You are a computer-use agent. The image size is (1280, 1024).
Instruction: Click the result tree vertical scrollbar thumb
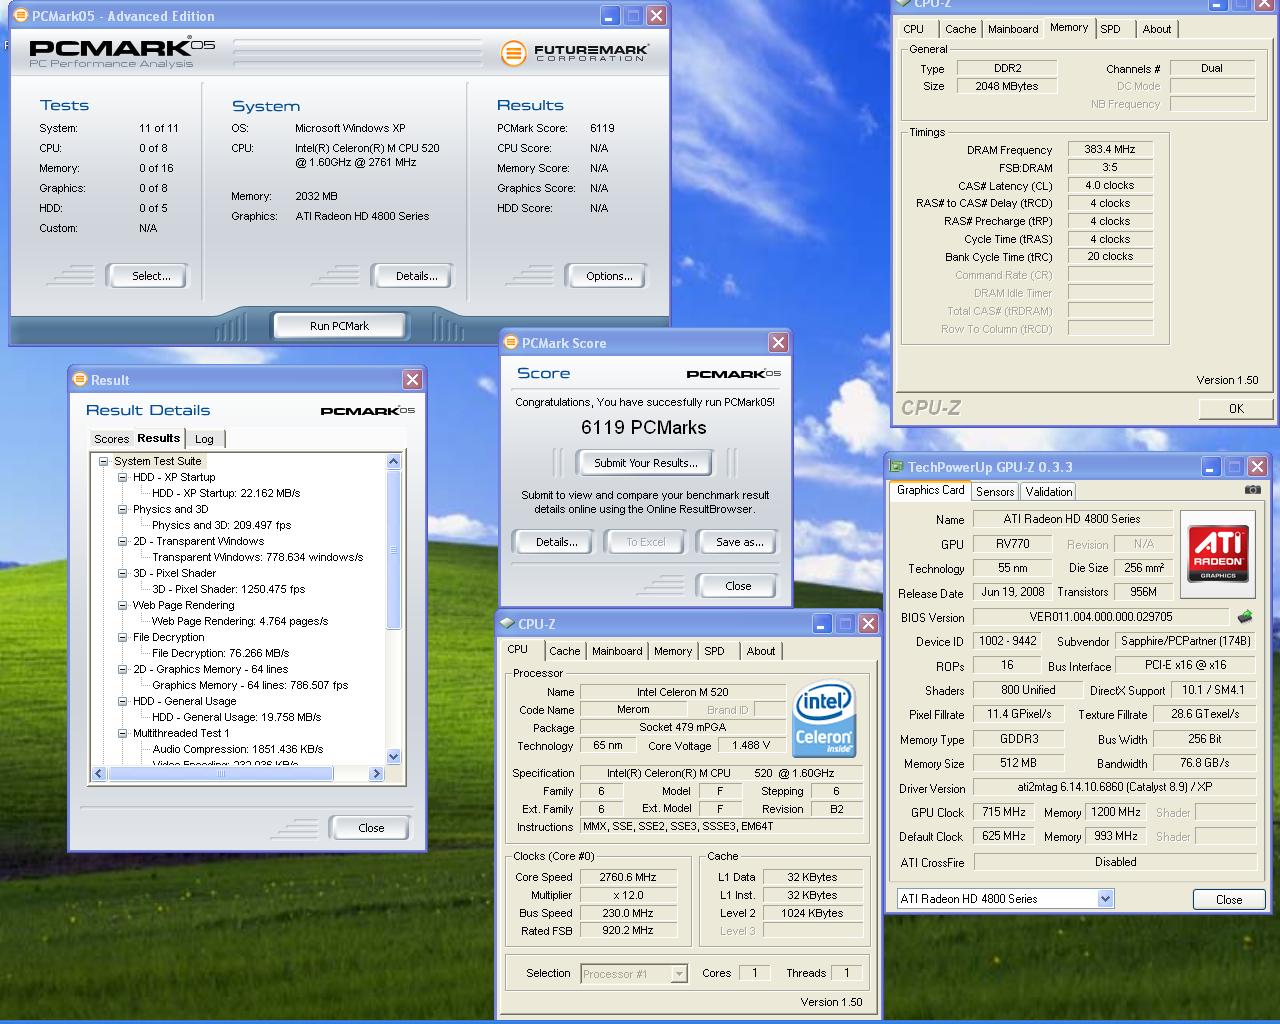click(393, 551)
